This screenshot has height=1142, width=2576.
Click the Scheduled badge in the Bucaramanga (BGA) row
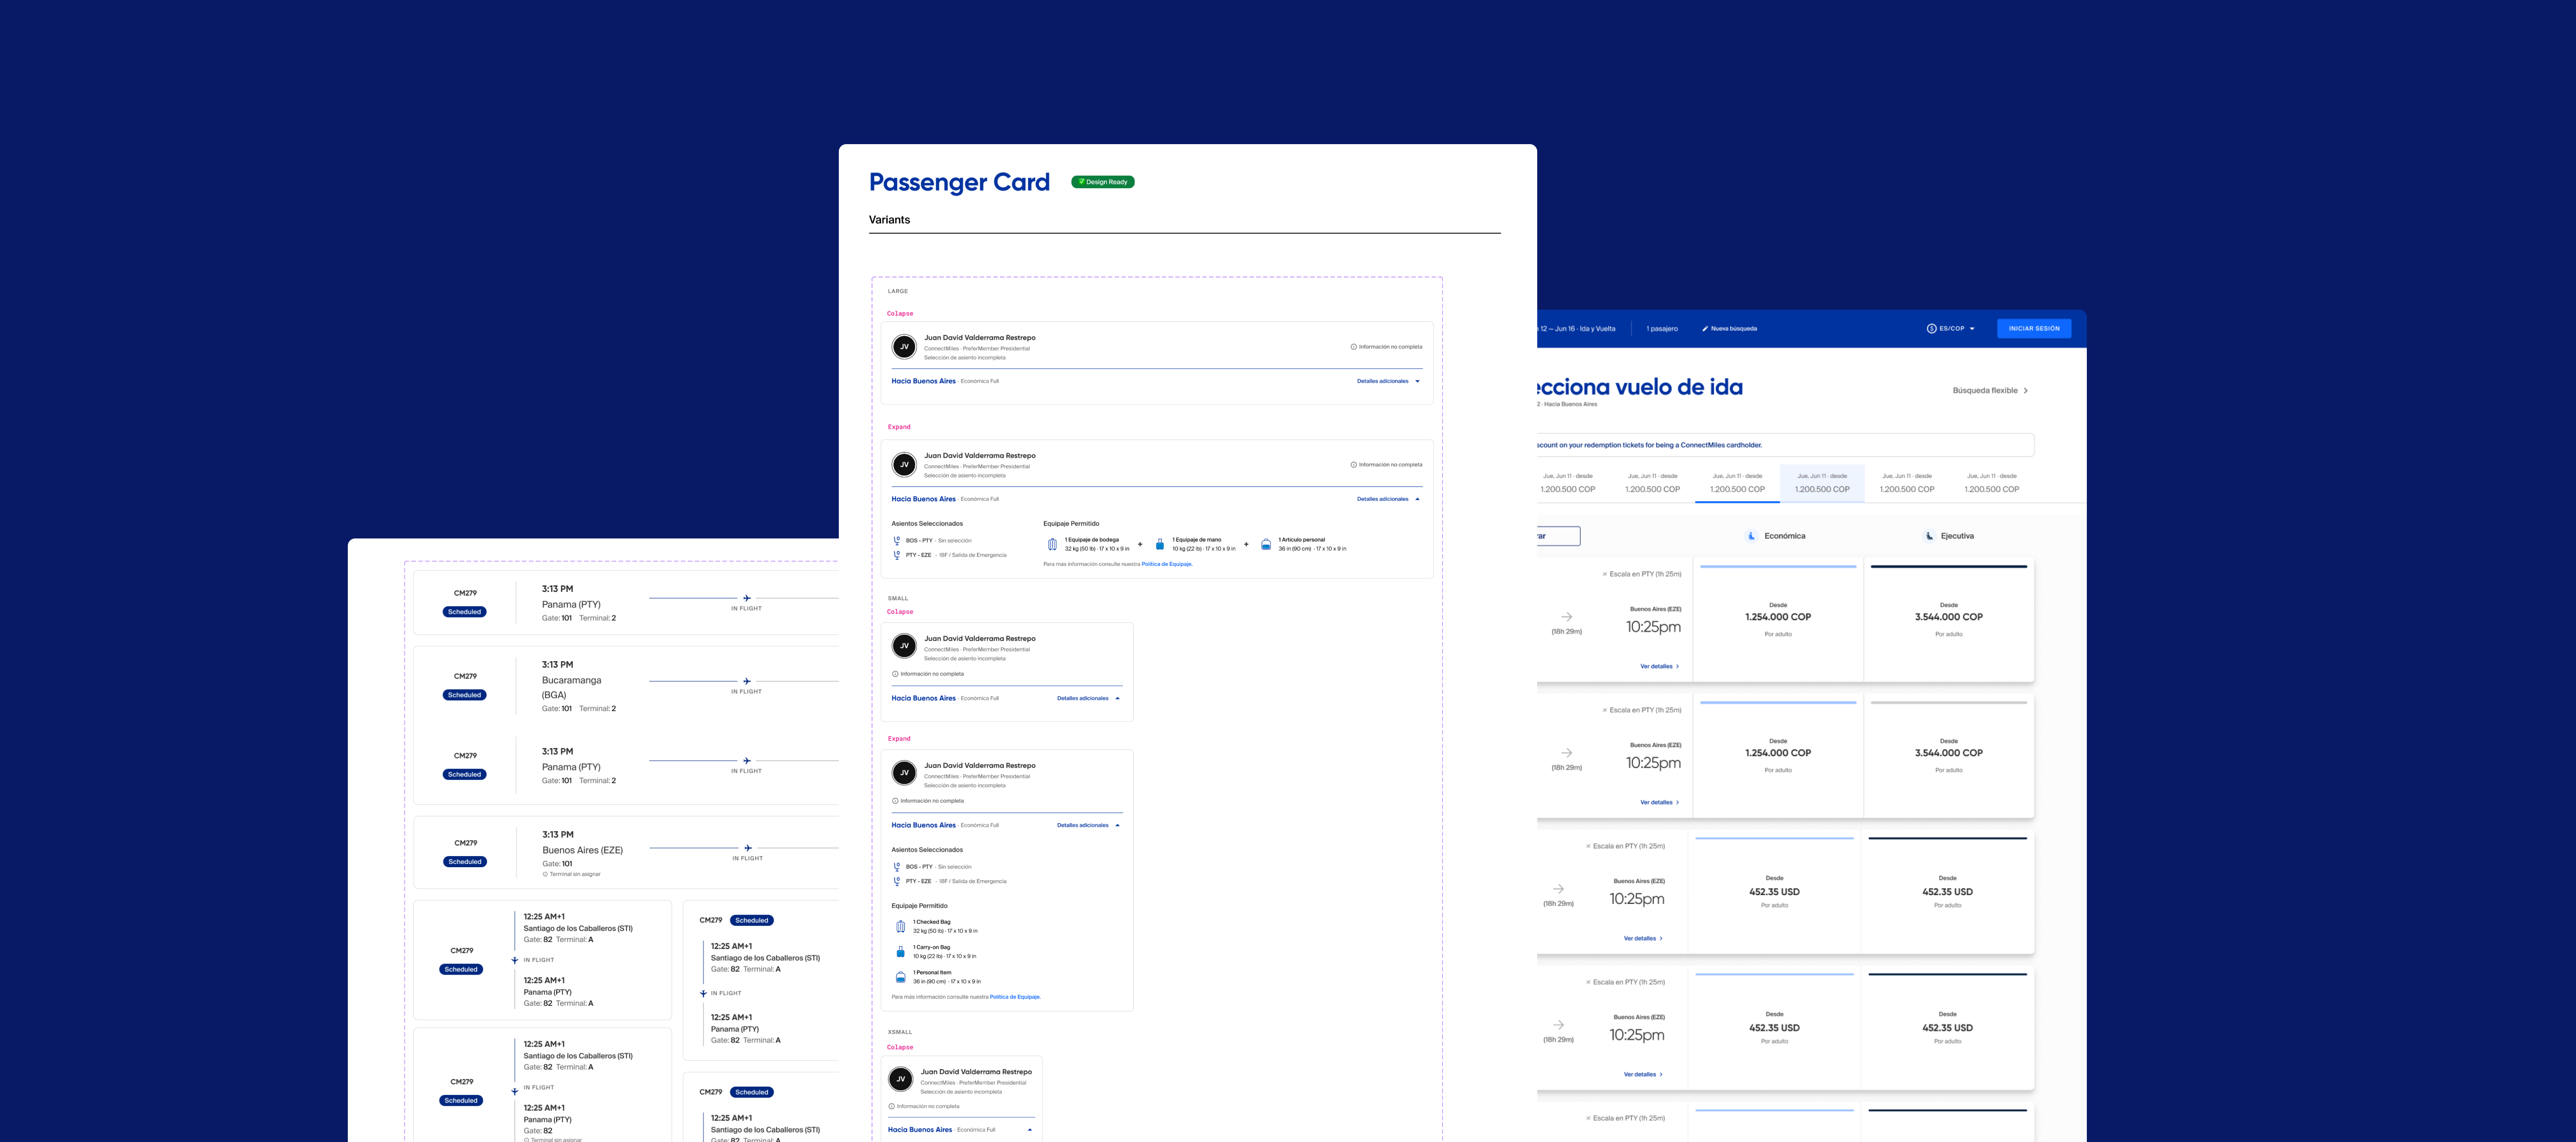point(465,695)
